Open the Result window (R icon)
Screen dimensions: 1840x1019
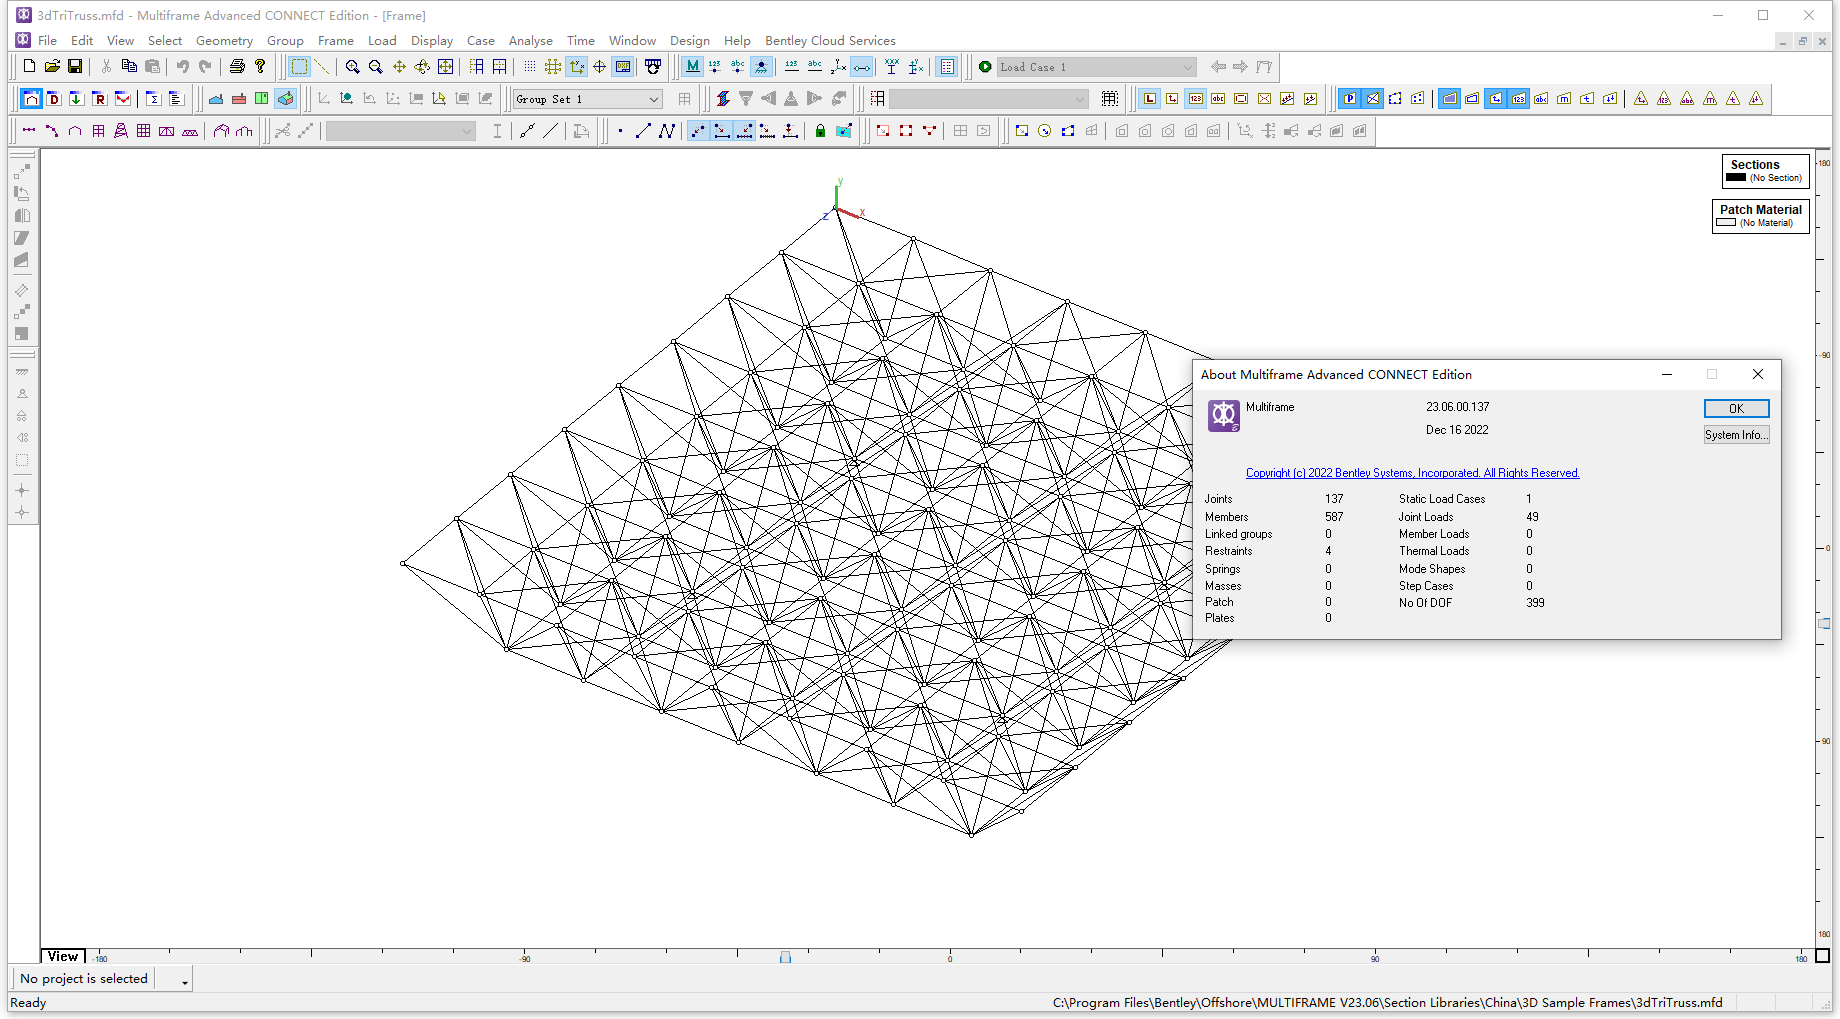coord(99,99)
